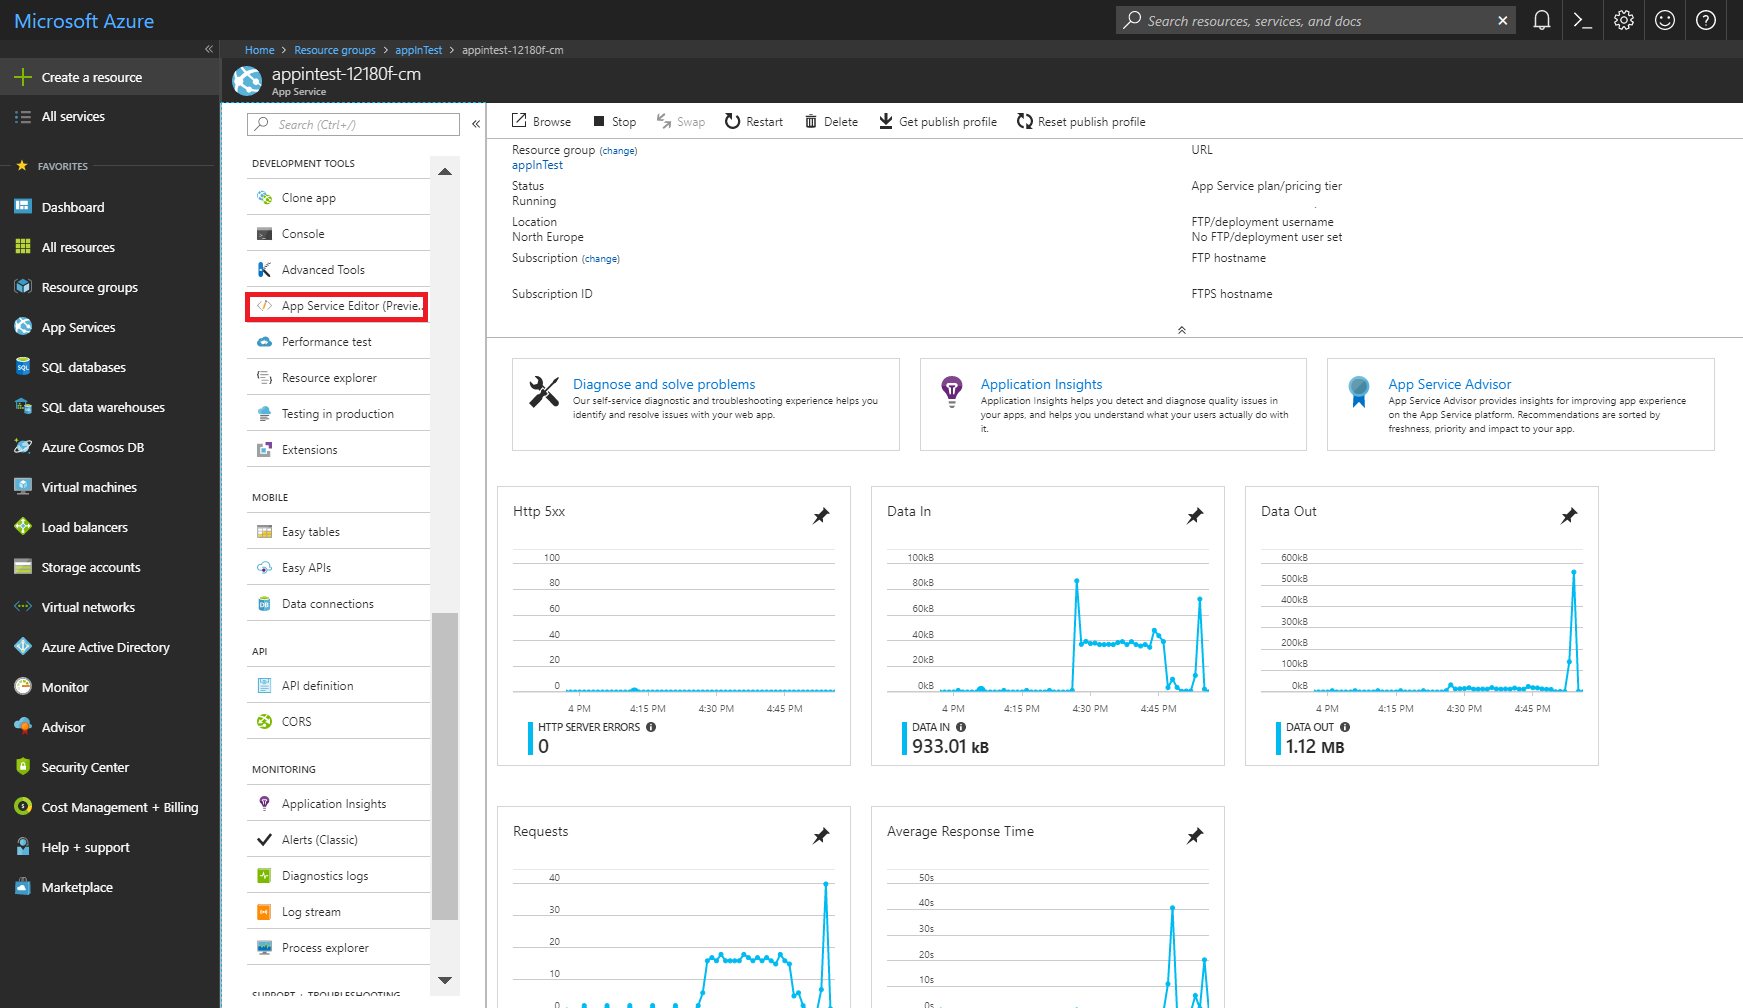Viewport: 1743px width, 1008px height.
Task: Stop the running app service
Action: click(x=614, y=121)
